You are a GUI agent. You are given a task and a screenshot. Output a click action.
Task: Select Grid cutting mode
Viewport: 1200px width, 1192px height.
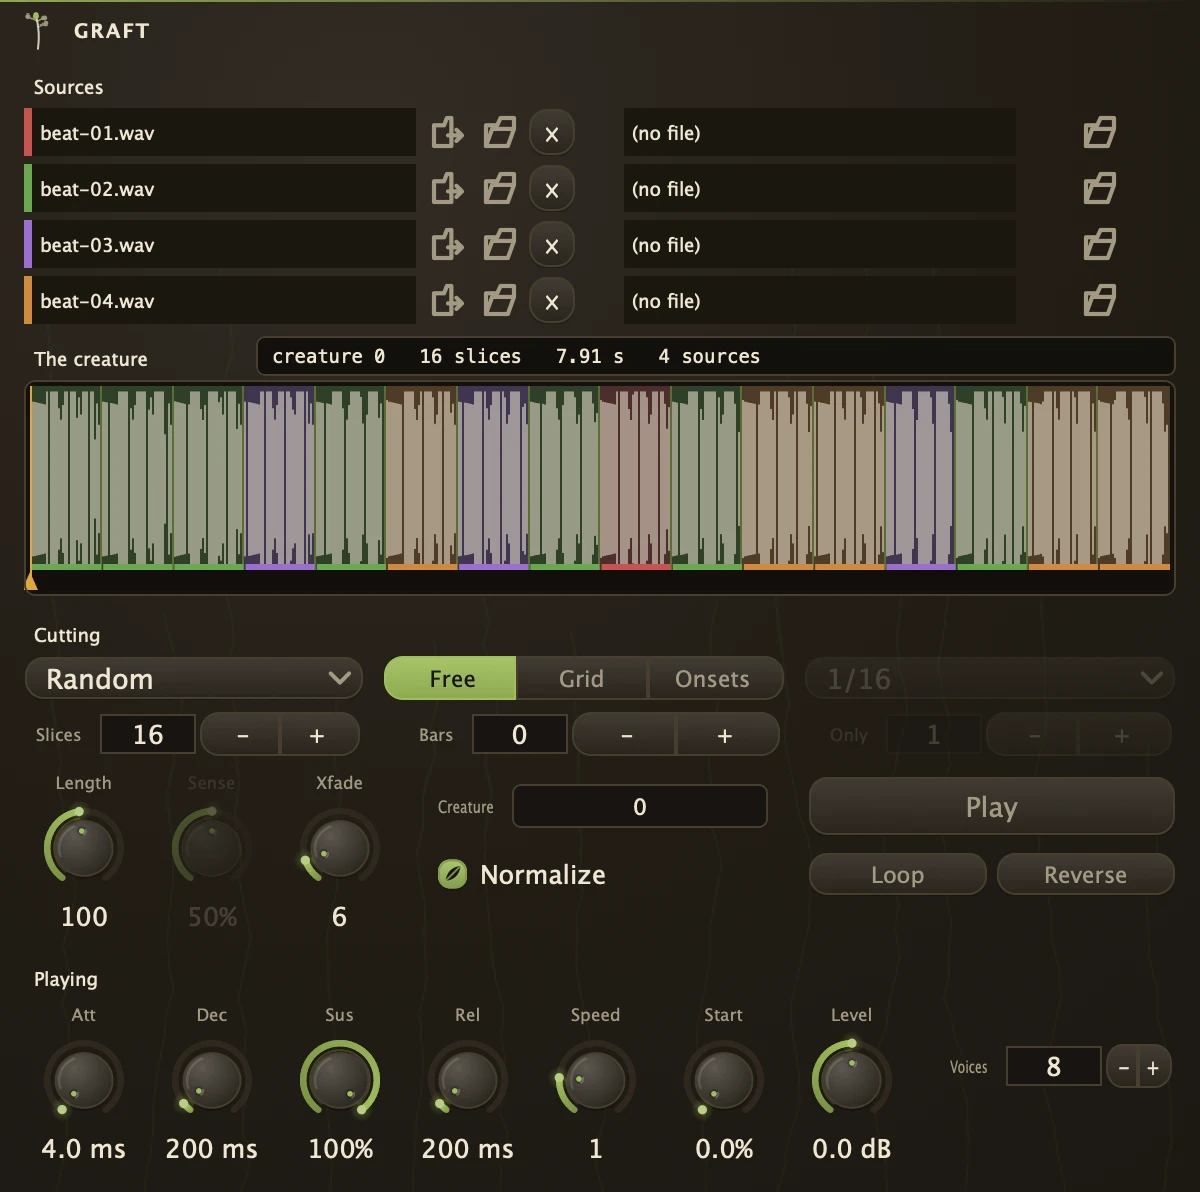point(582,678)
